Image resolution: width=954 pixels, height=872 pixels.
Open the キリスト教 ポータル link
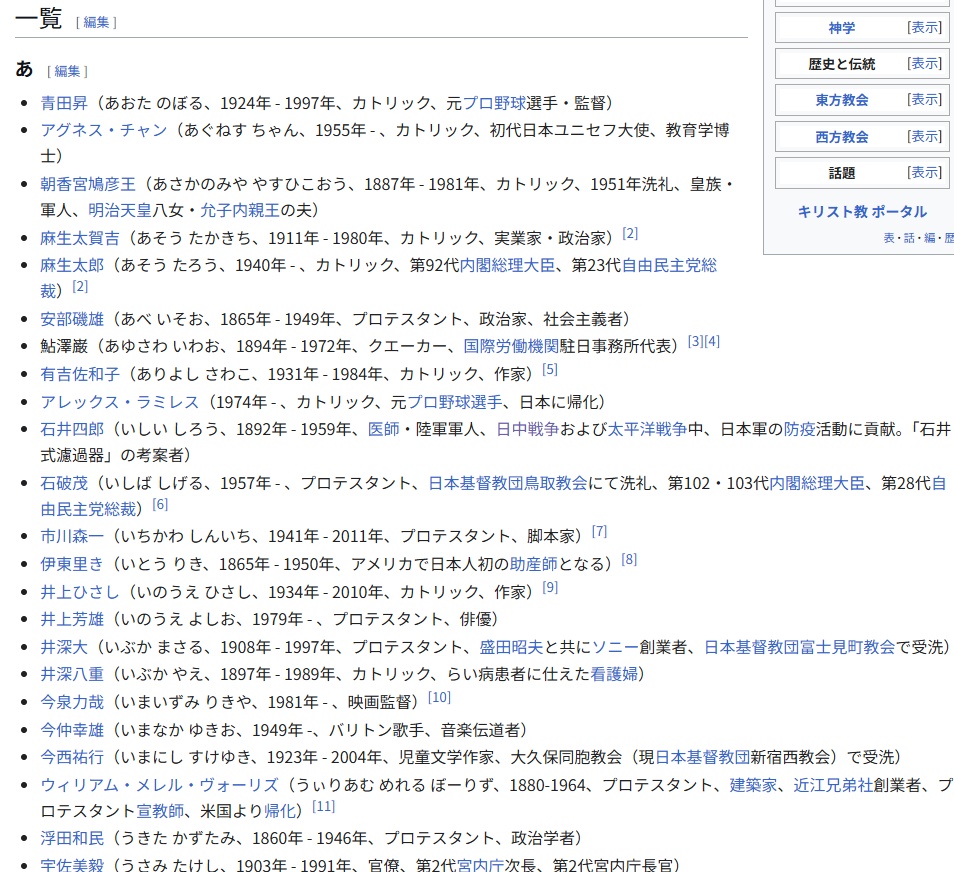(x=861, y=212)
